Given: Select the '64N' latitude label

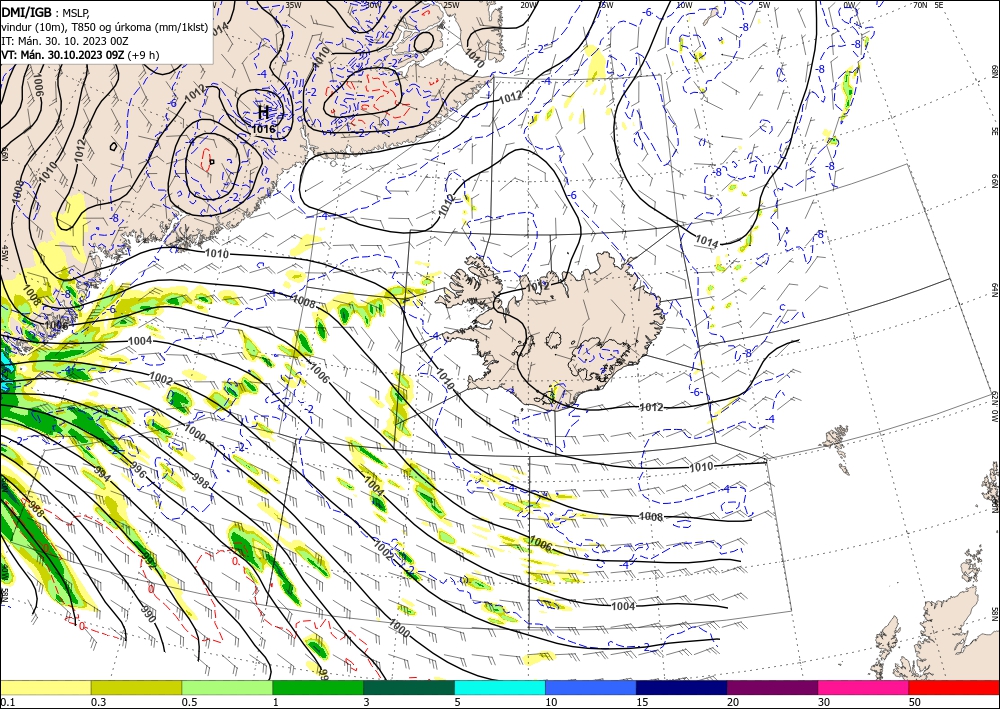Looking at the screenshot, I should coord(994,289).
